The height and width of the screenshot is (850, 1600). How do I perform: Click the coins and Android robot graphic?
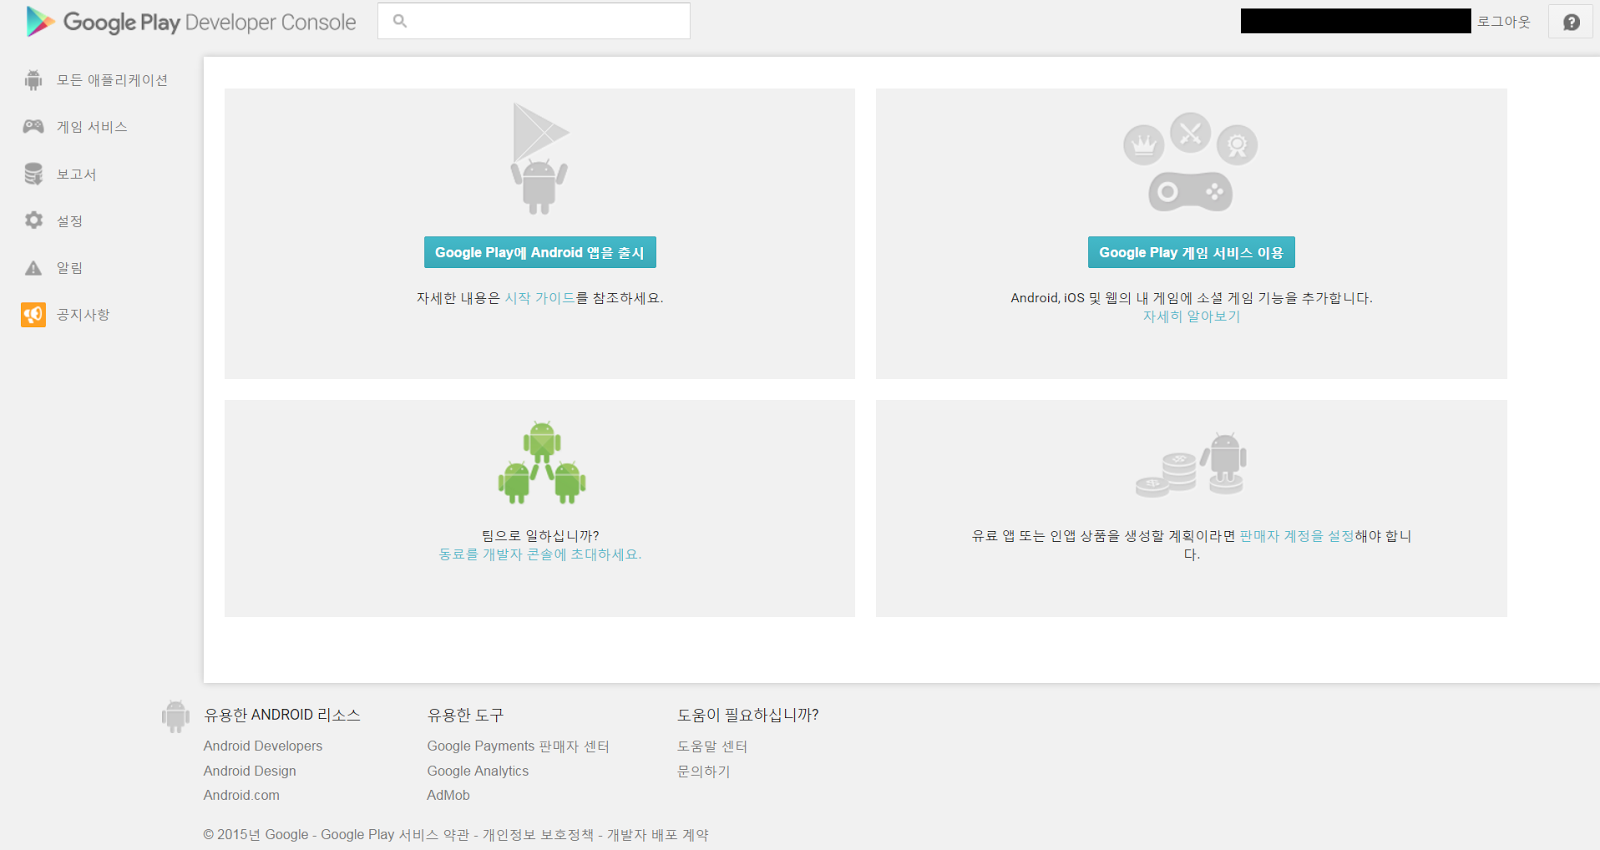click(1191, 465)
